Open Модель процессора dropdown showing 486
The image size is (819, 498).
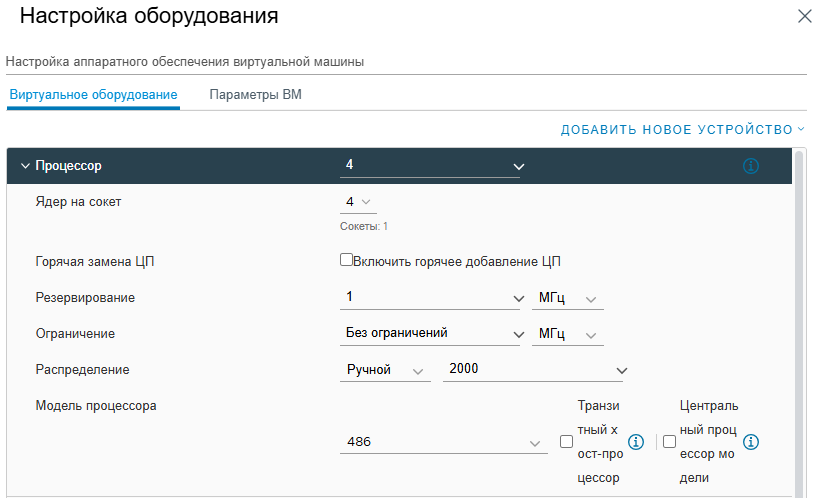pyautogui.click(x=443, y=442)
